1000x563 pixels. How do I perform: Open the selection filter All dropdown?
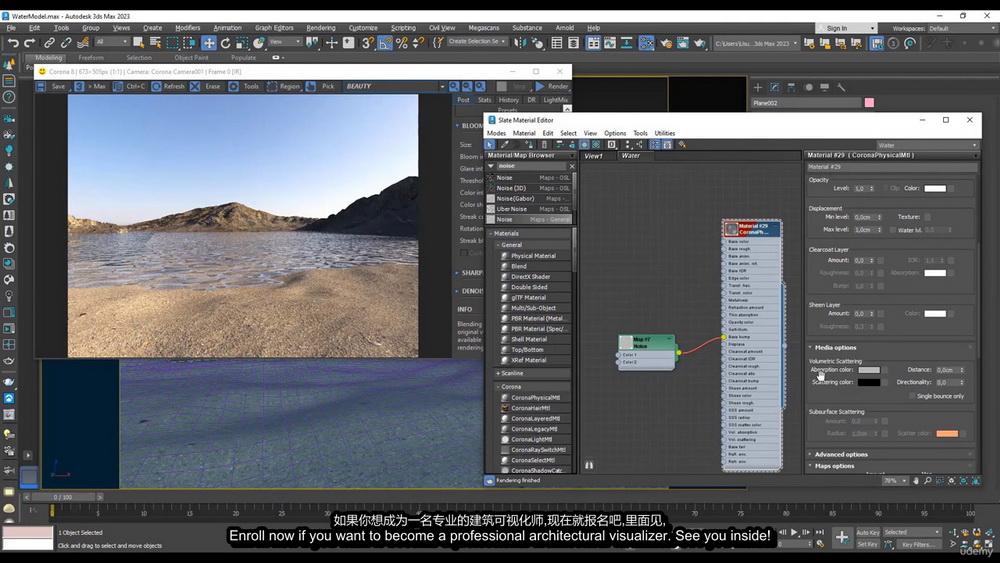[112, 42]
